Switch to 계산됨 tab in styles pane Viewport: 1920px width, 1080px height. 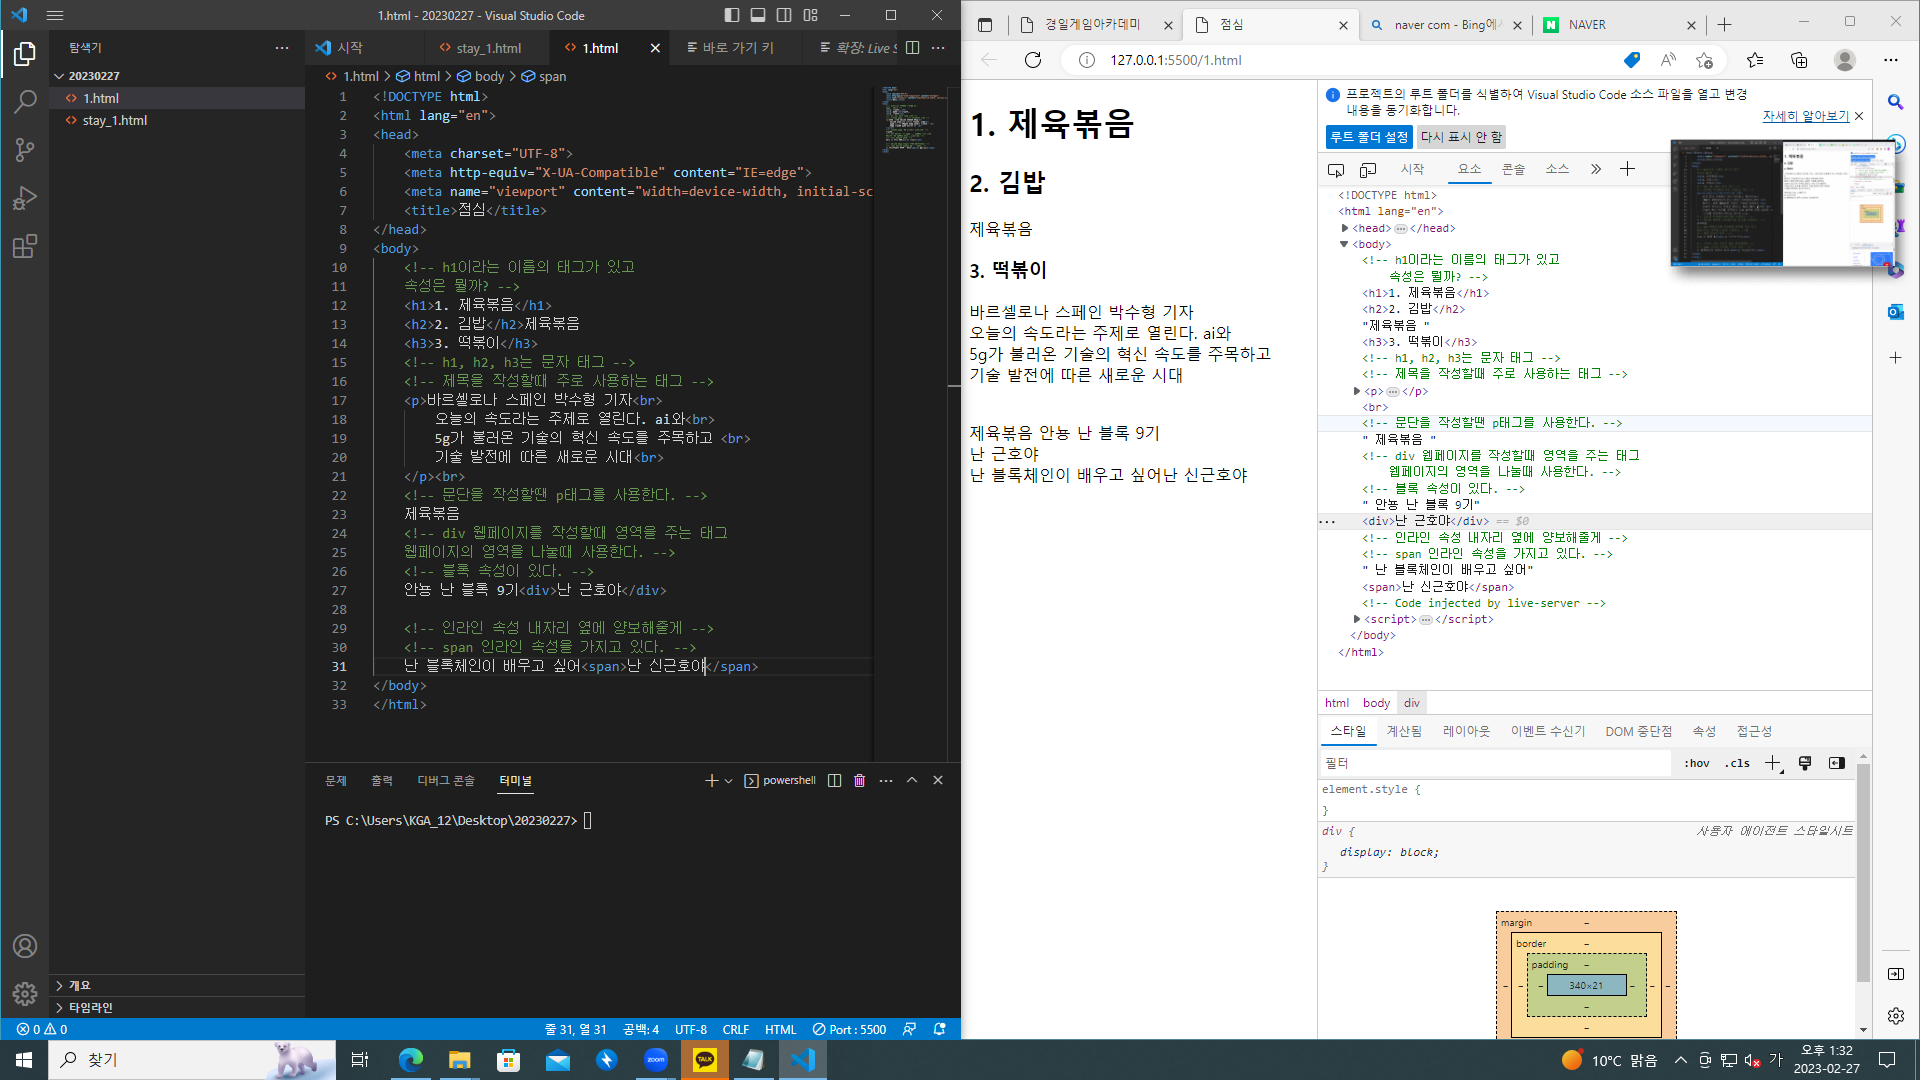tap(1404, 731)
